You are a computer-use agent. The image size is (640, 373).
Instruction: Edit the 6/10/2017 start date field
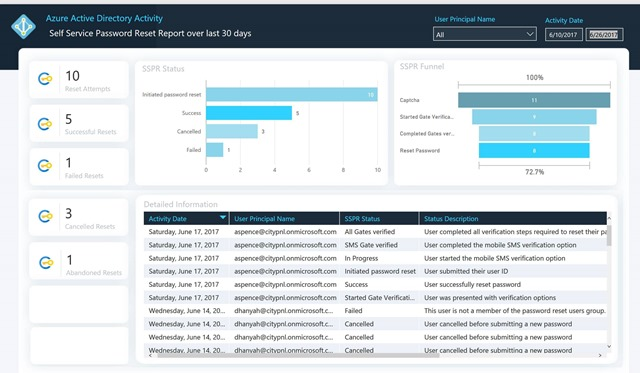(563, 35)
